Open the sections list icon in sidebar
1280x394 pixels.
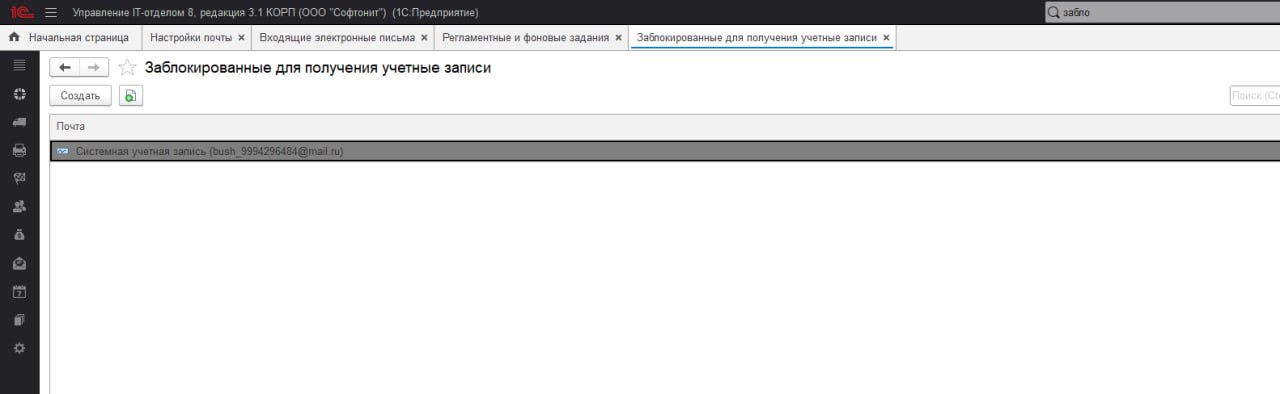coord(19,65)
